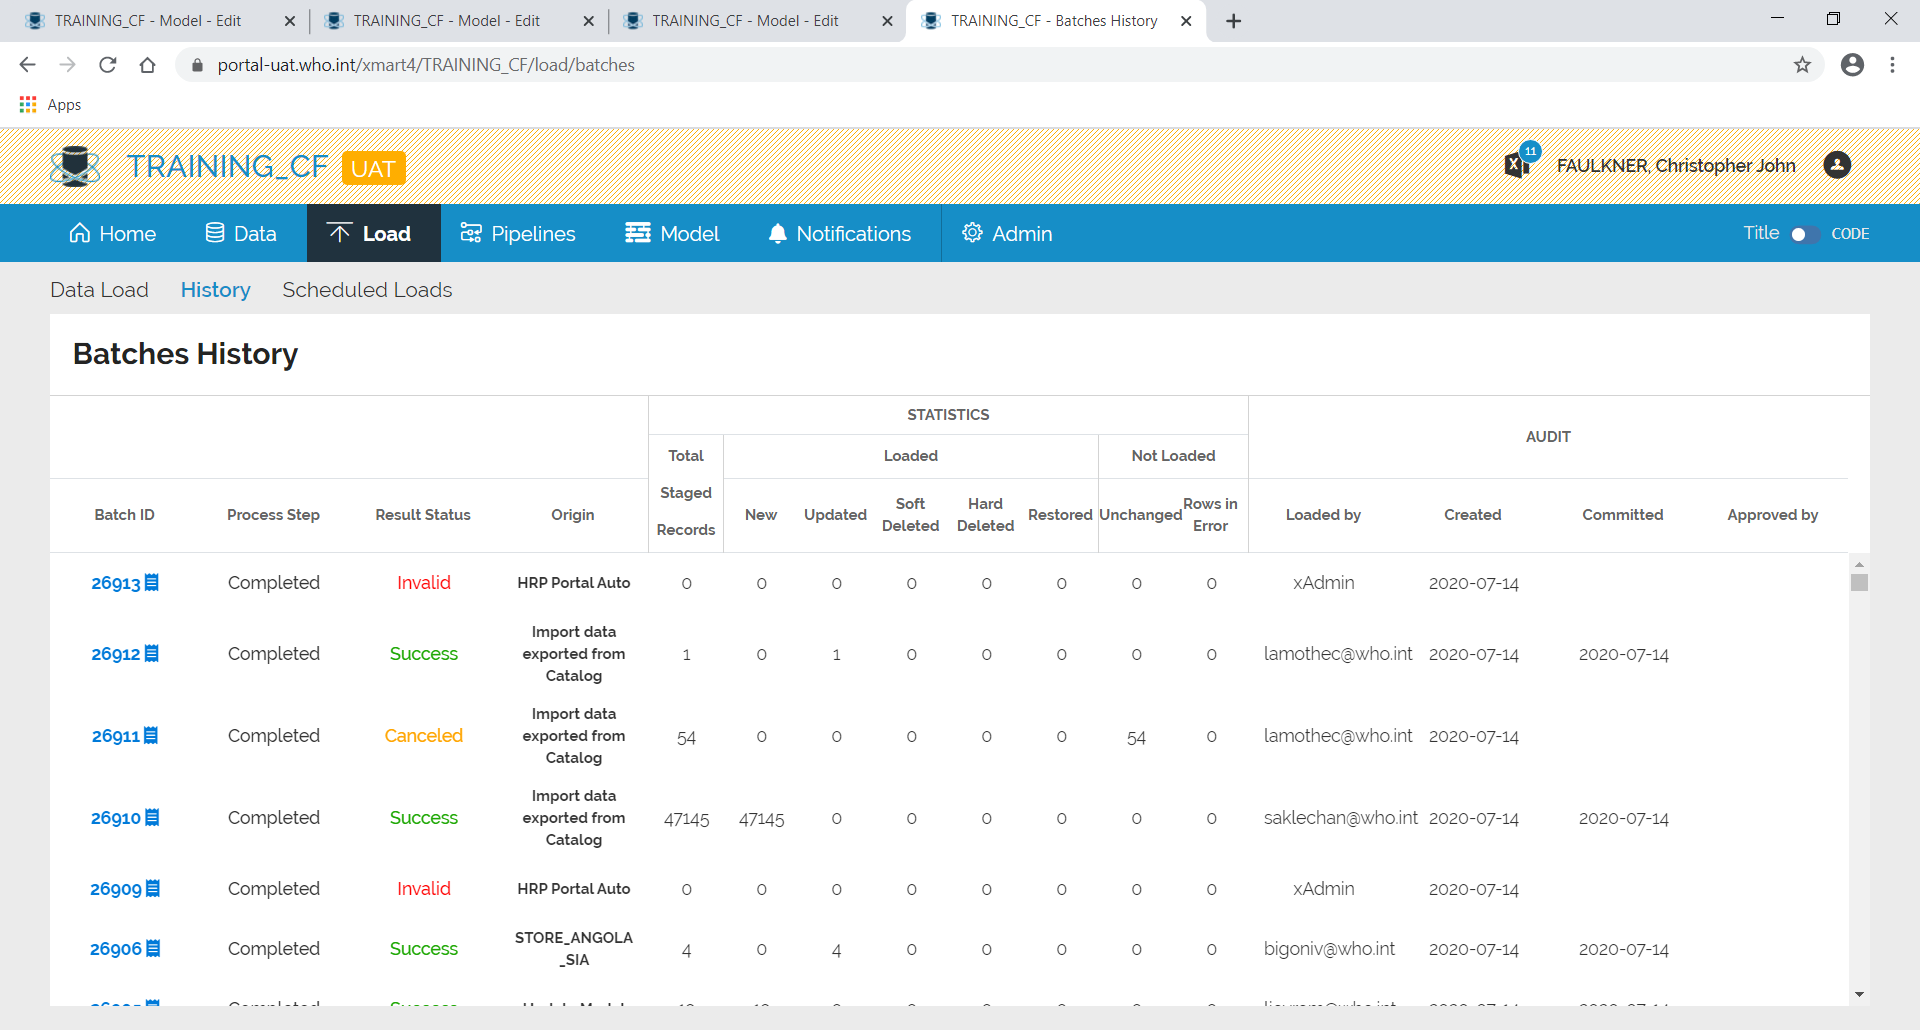Click the Process Step column header
Screen dimensions: 1920x1030
pyautogui.click(x=273, y=514)
